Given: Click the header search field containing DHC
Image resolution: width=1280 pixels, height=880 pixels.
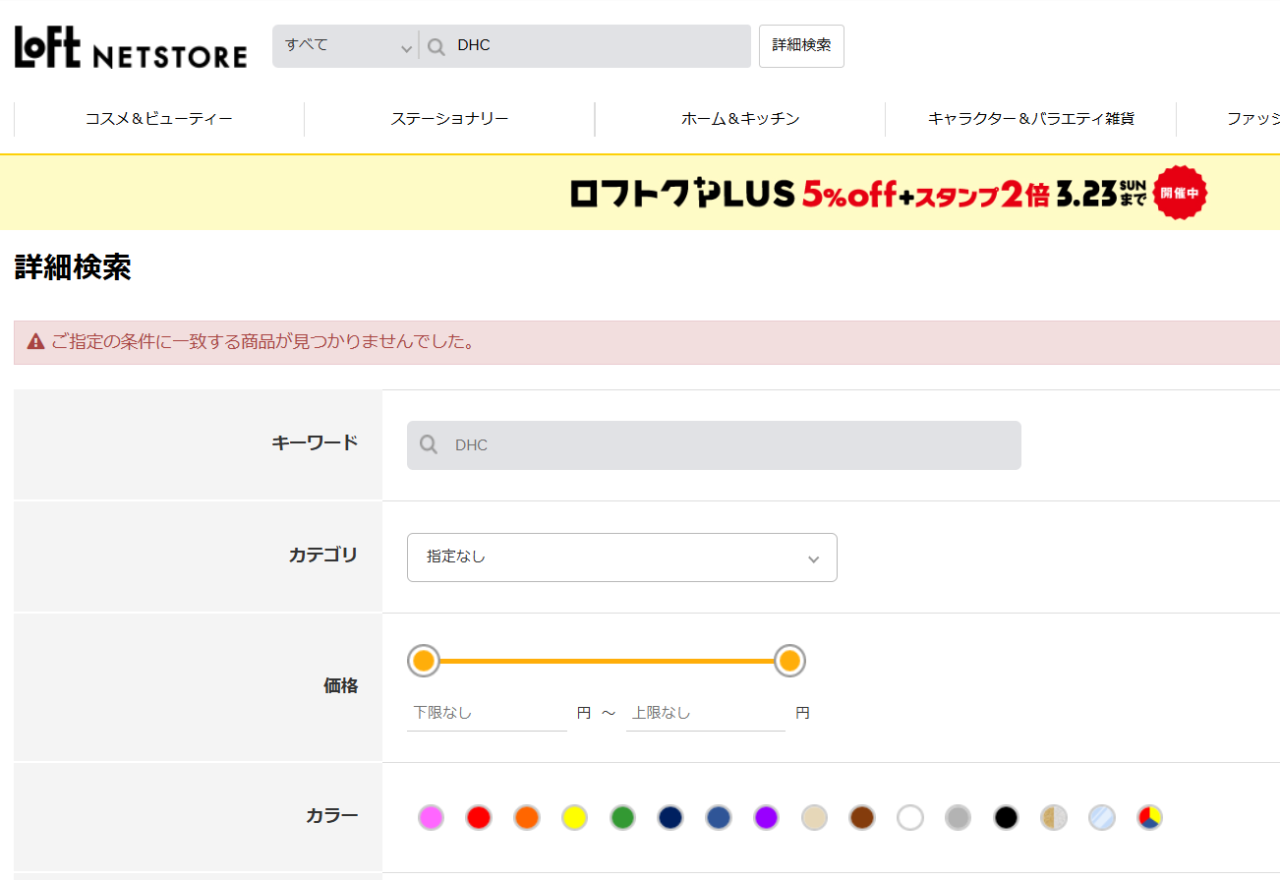Looking at the screenshot, I should click(x=585, y=46).
